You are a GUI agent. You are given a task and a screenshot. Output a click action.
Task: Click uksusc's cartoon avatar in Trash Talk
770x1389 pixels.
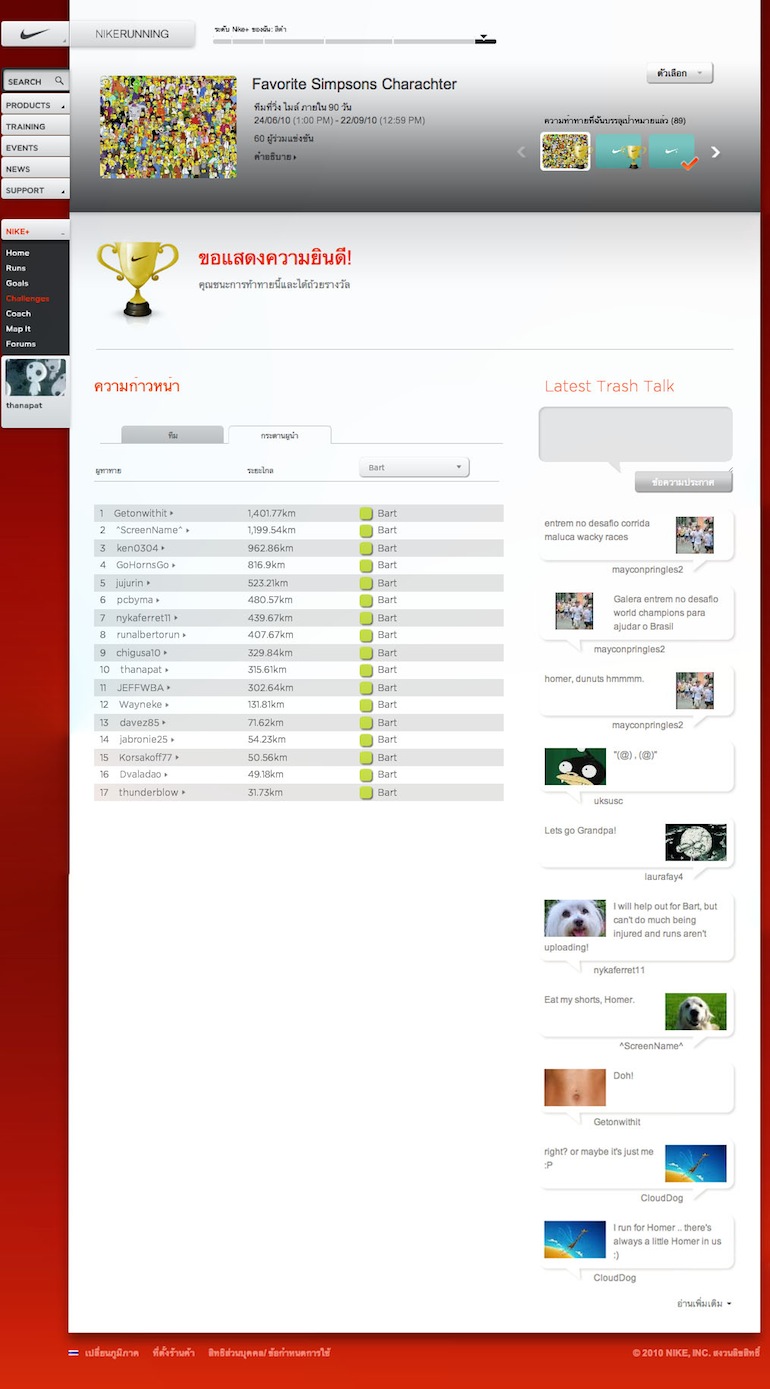[575, 766]
